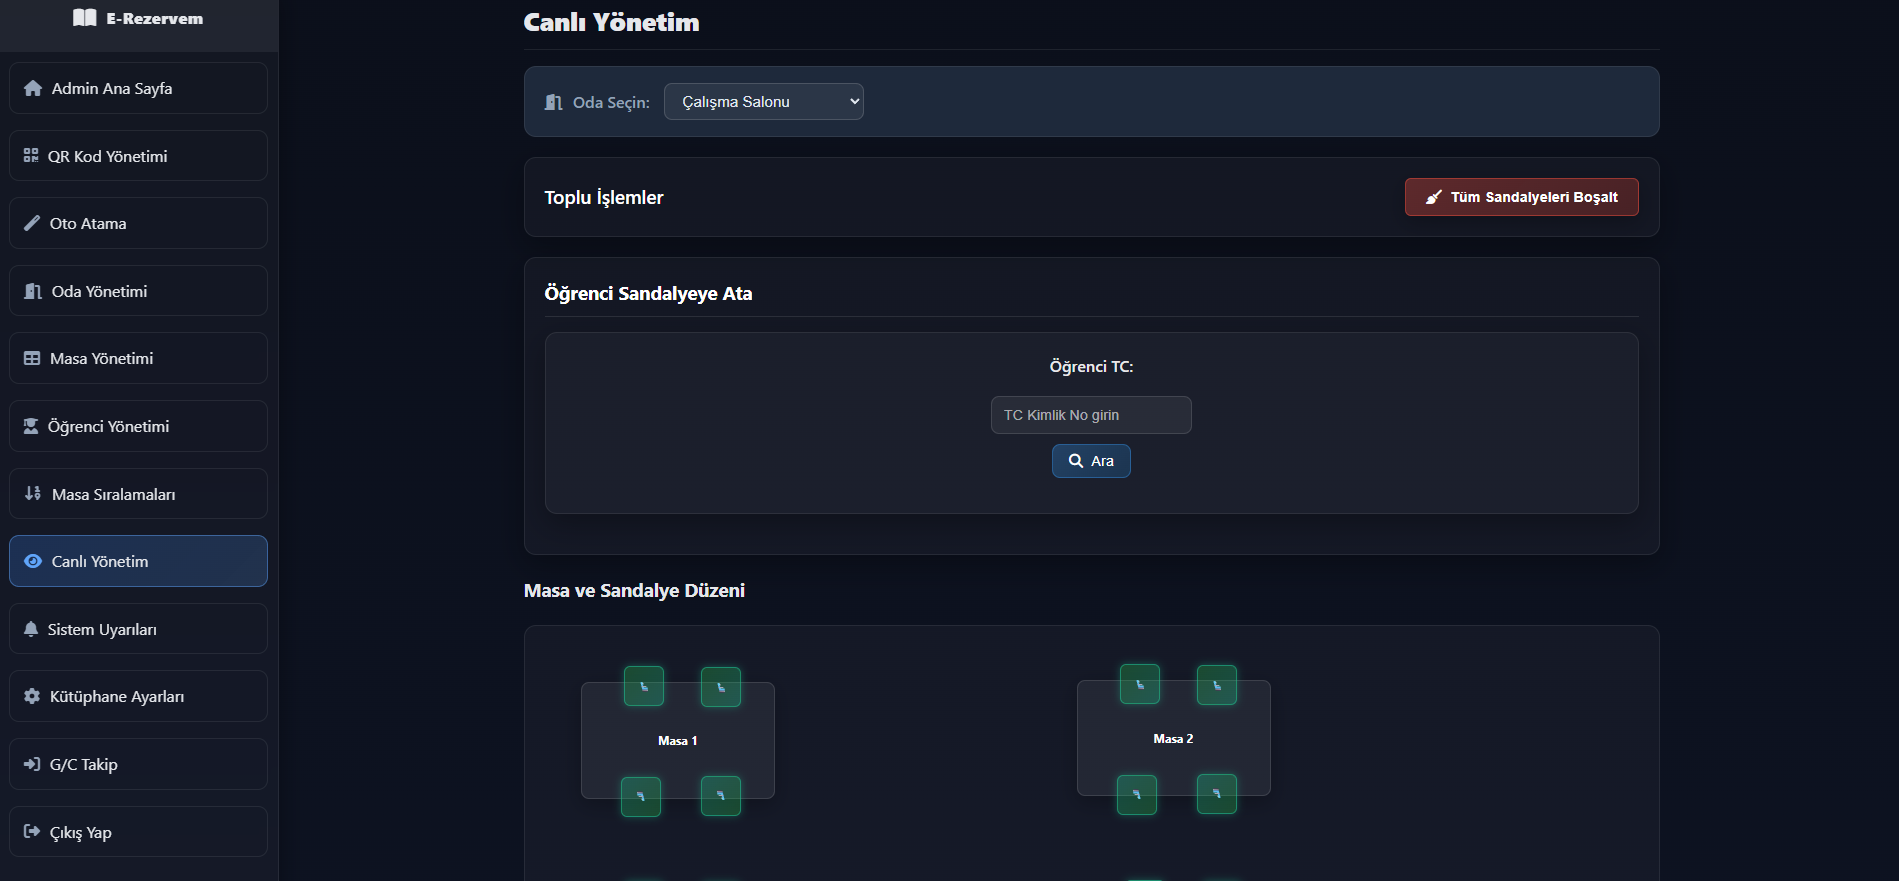The width and height of the screenshot is (1899, 881).
Task: Select the top-right chair of Masa 1
Action: (721, 687)
